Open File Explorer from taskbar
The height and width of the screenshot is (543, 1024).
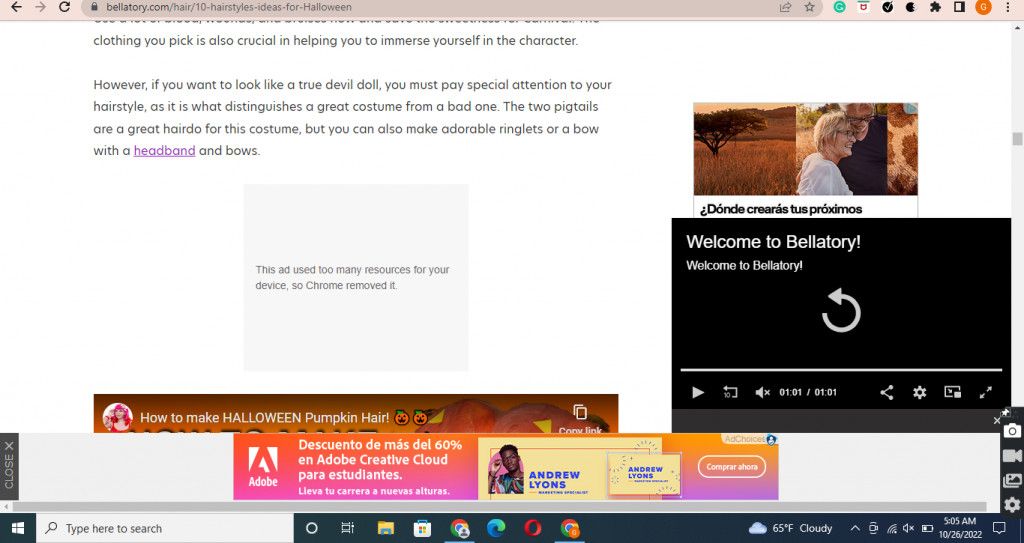point(385,528)
